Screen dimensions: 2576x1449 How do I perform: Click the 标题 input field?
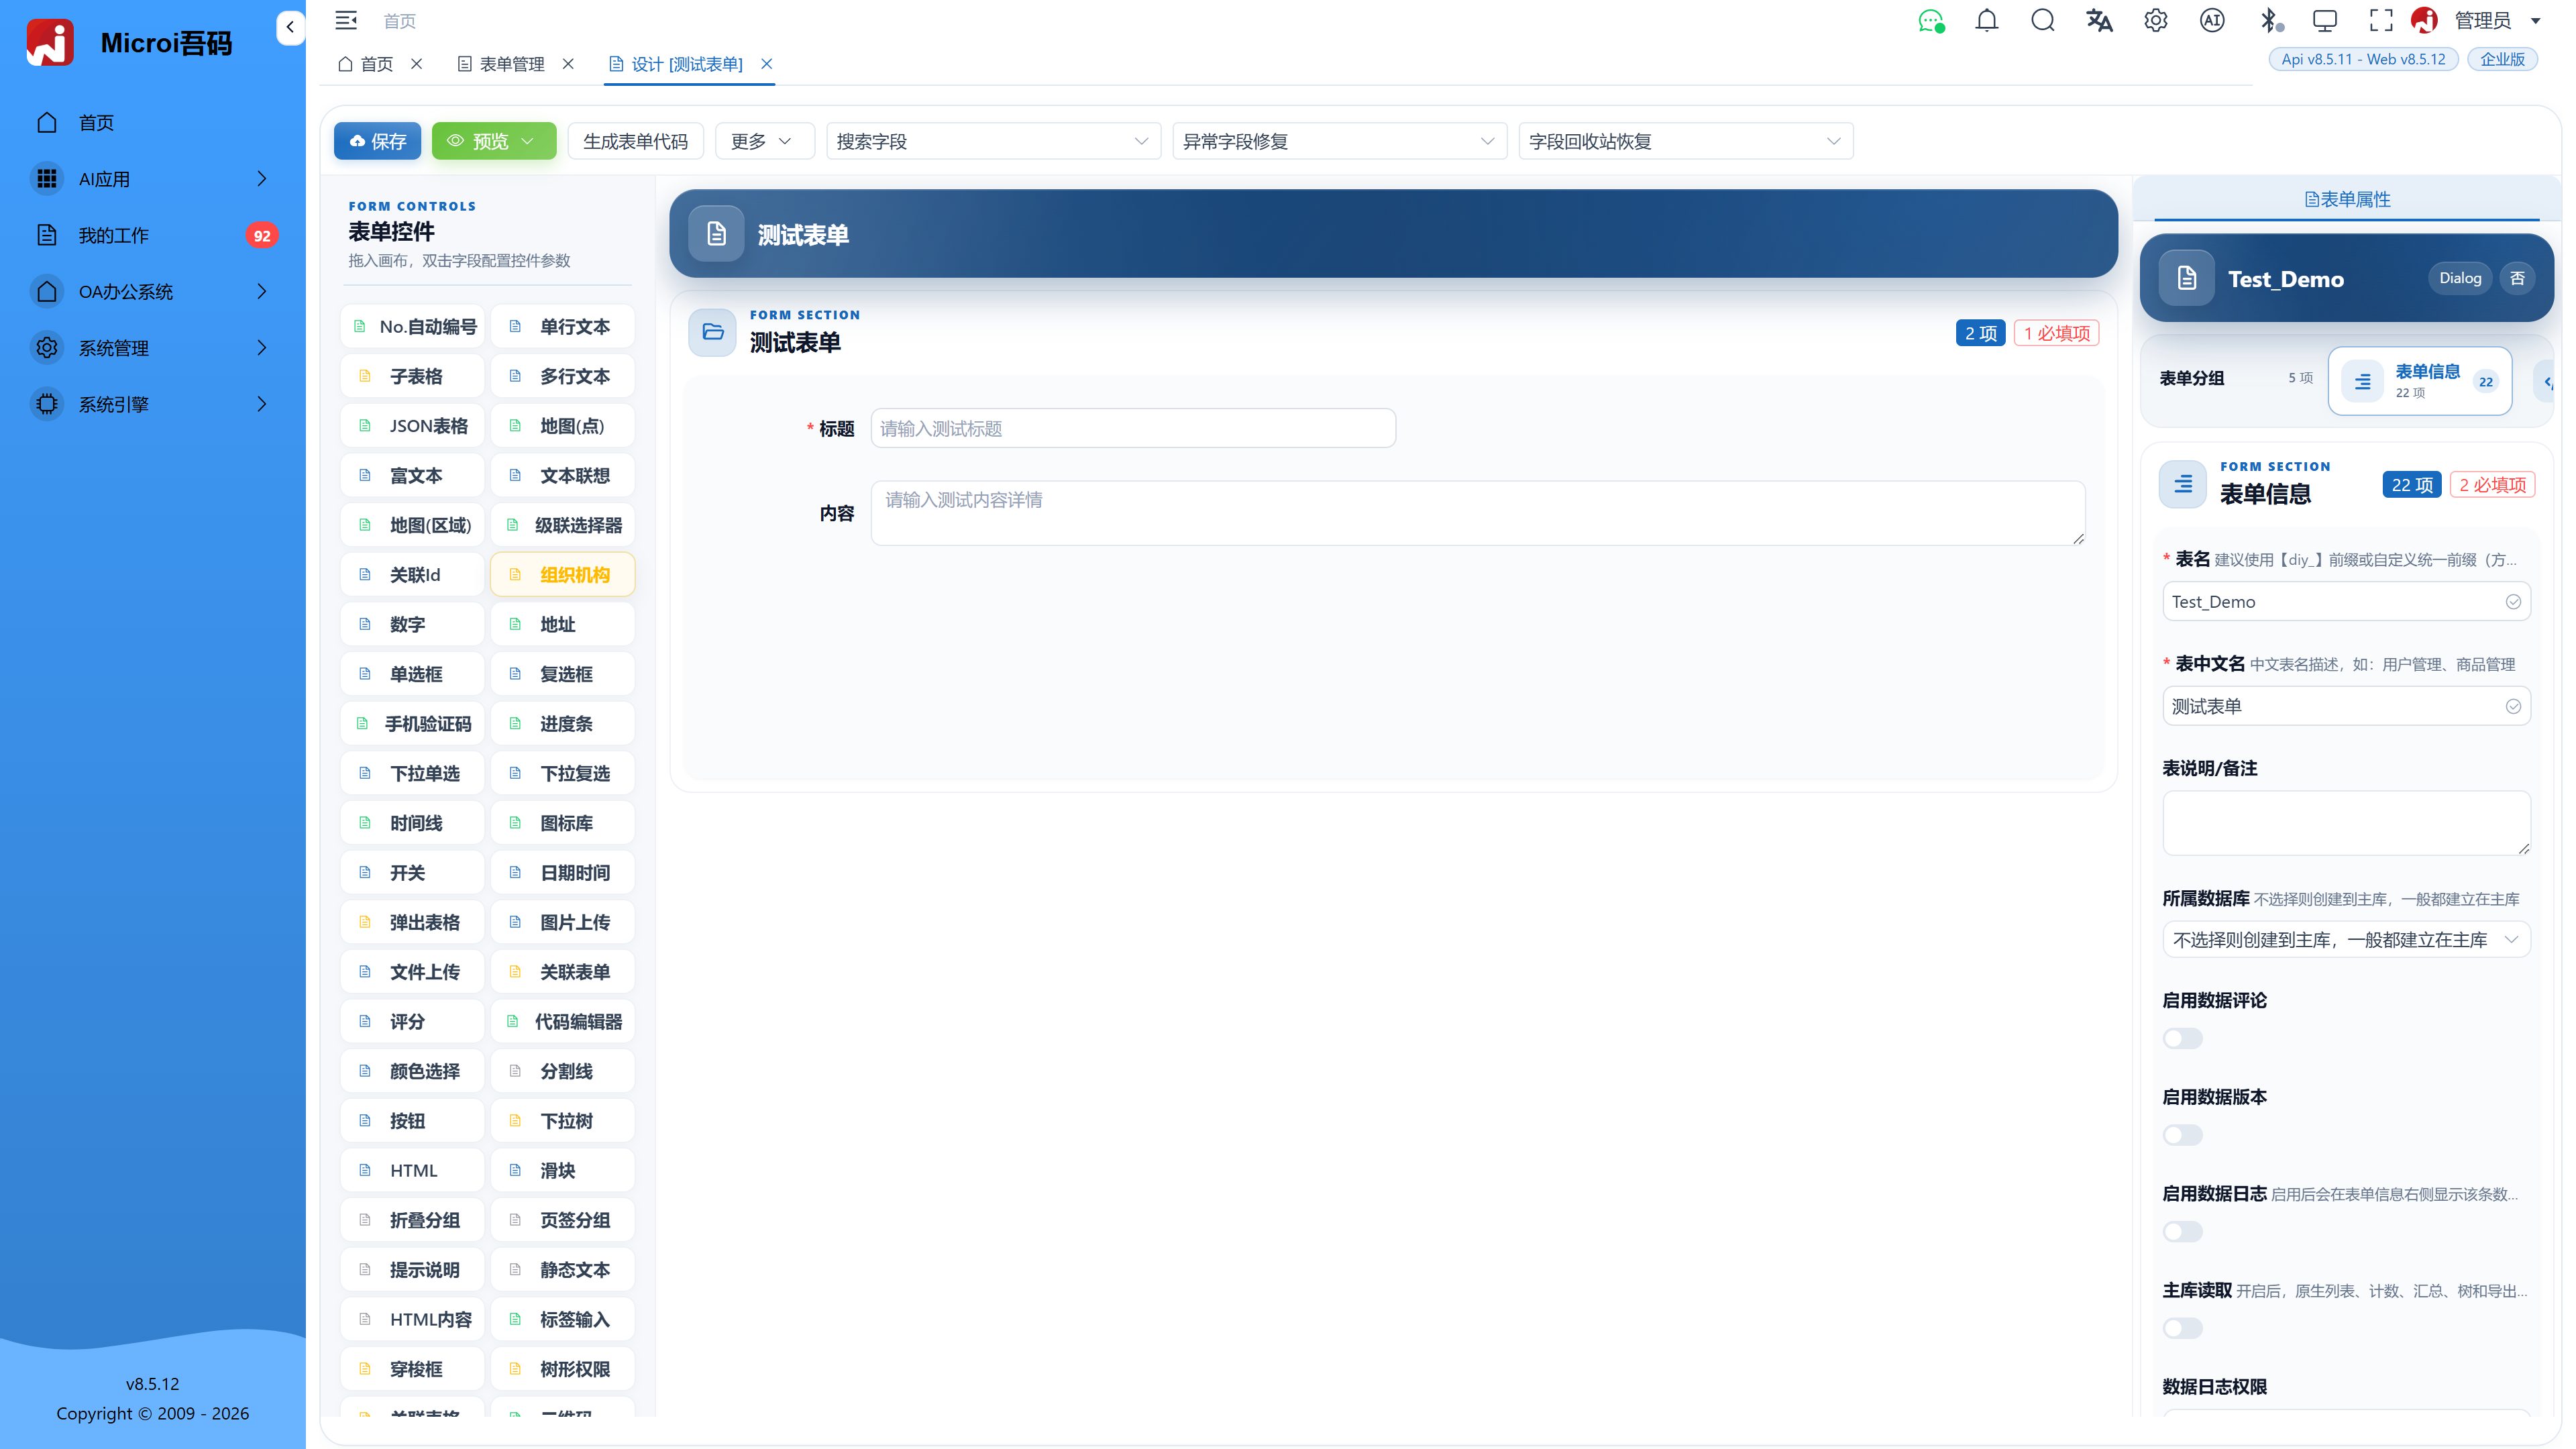pos(1133,429)
